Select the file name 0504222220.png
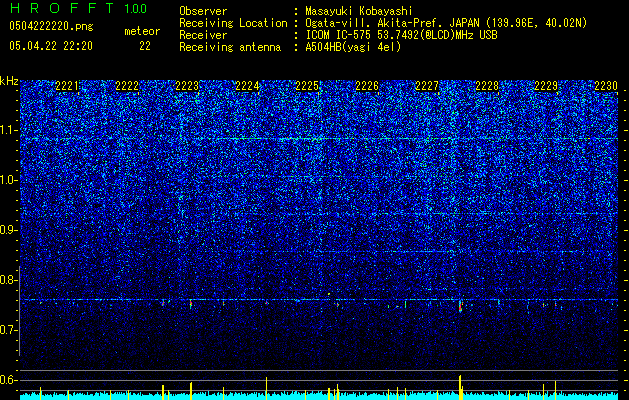 coord(51,26)
